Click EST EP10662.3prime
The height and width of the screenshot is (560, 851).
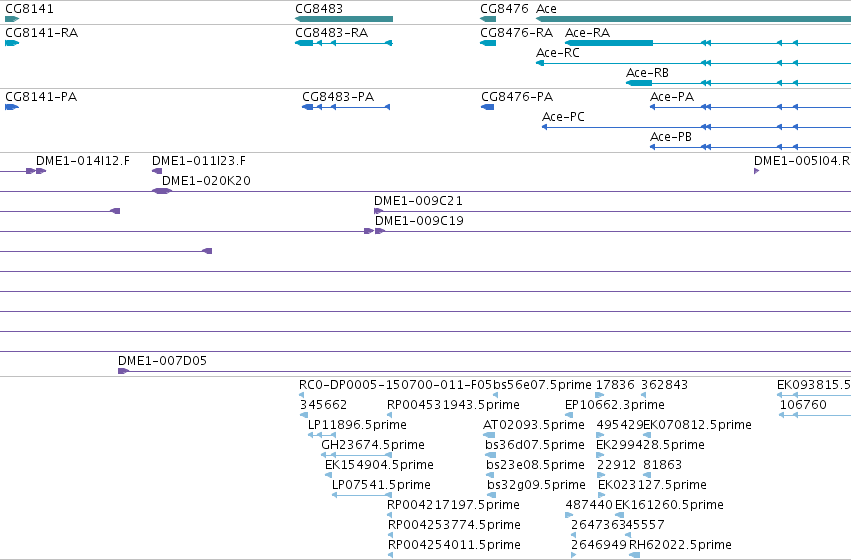(614, 405)
